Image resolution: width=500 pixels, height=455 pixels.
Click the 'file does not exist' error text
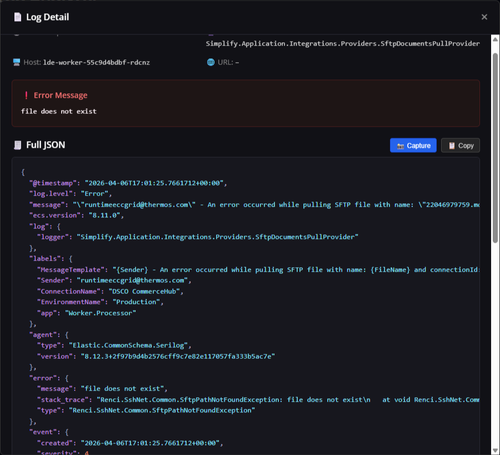tap(59, 111)
